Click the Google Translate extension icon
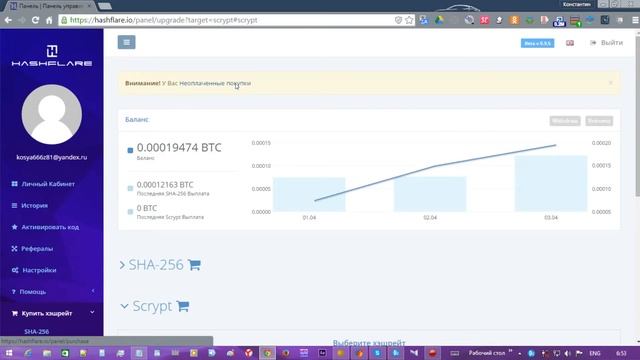The width and height of the screenshot is (640, 360). click(424, 20)
